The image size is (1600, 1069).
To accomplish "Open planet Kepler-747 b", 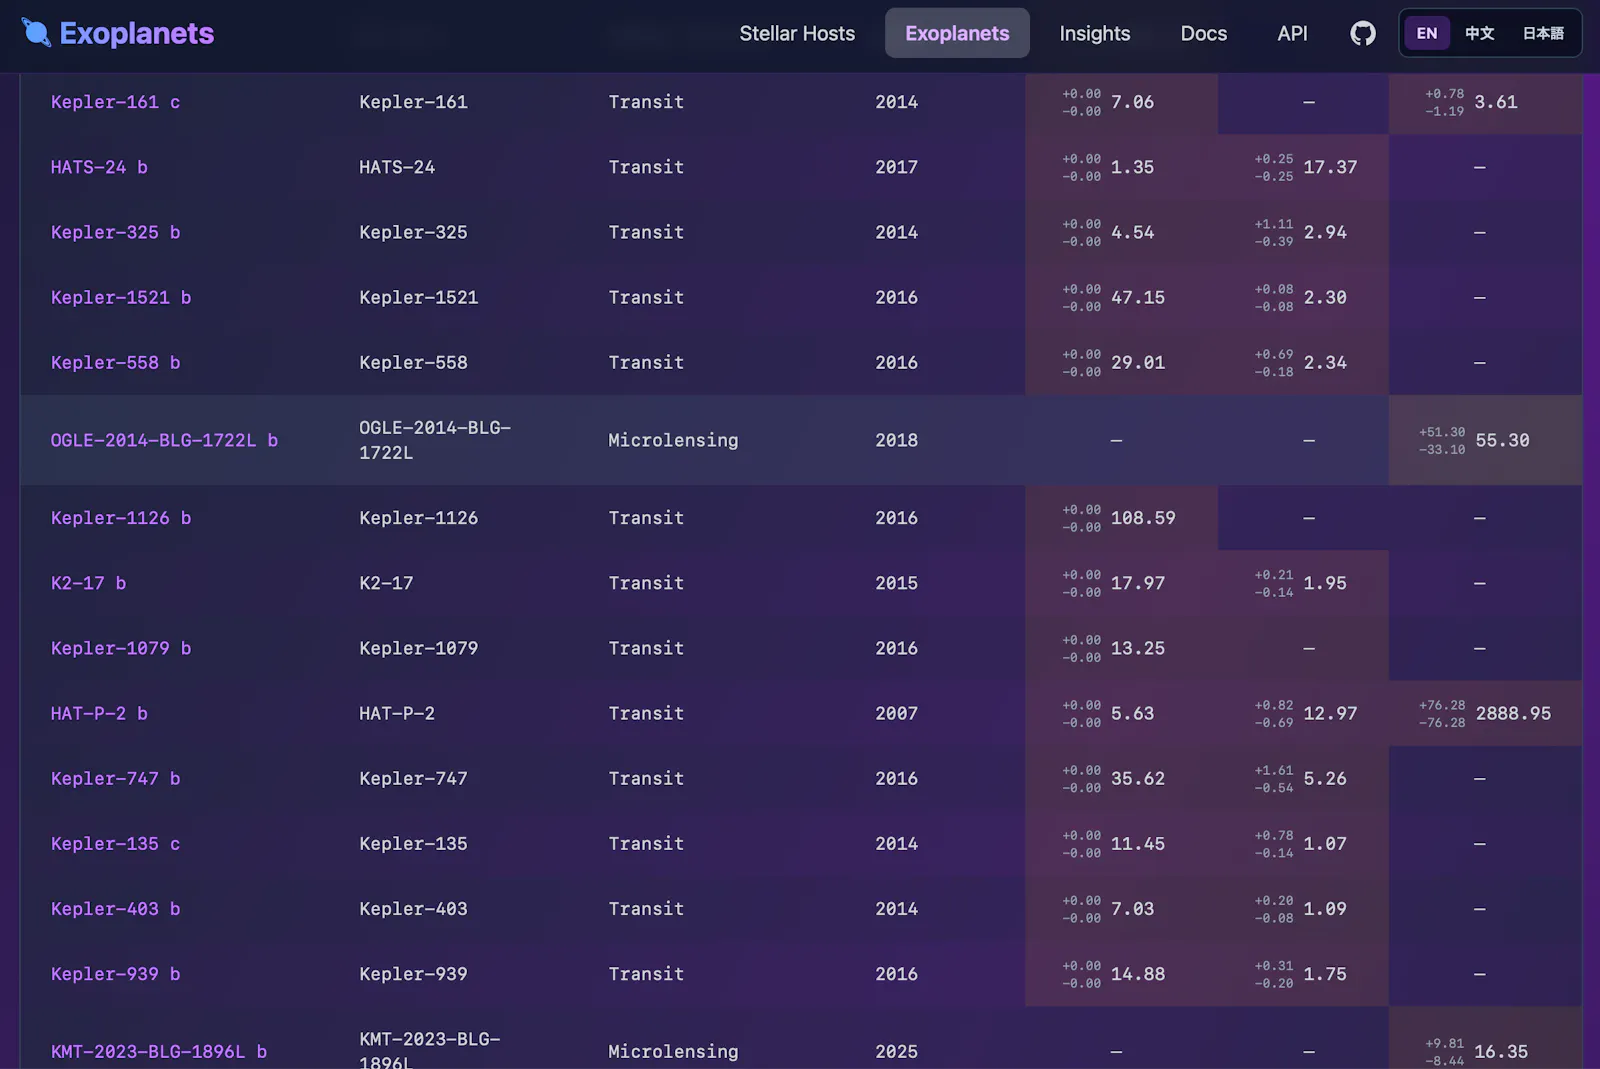I will coord(115,778).
